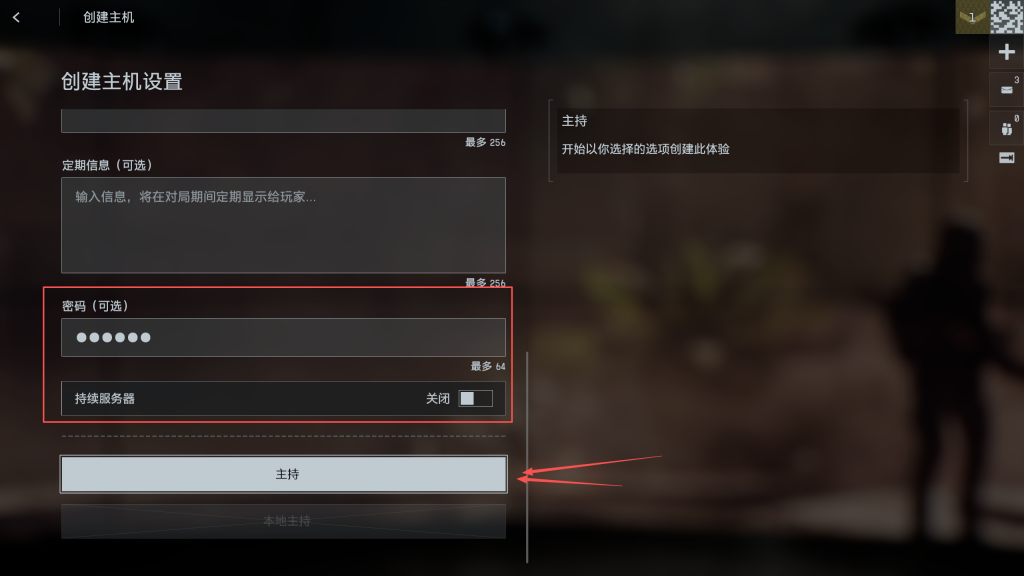Click the 创建主机设置 heading

tap(121, 82)
